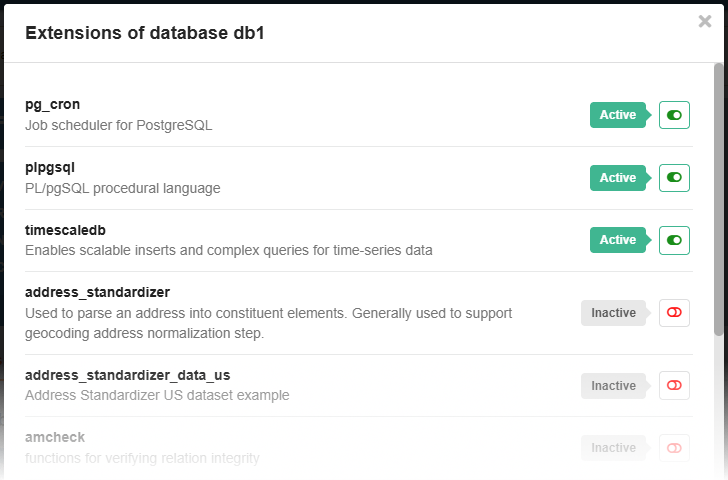Close the extensions dialog with X

pos(705,22)
